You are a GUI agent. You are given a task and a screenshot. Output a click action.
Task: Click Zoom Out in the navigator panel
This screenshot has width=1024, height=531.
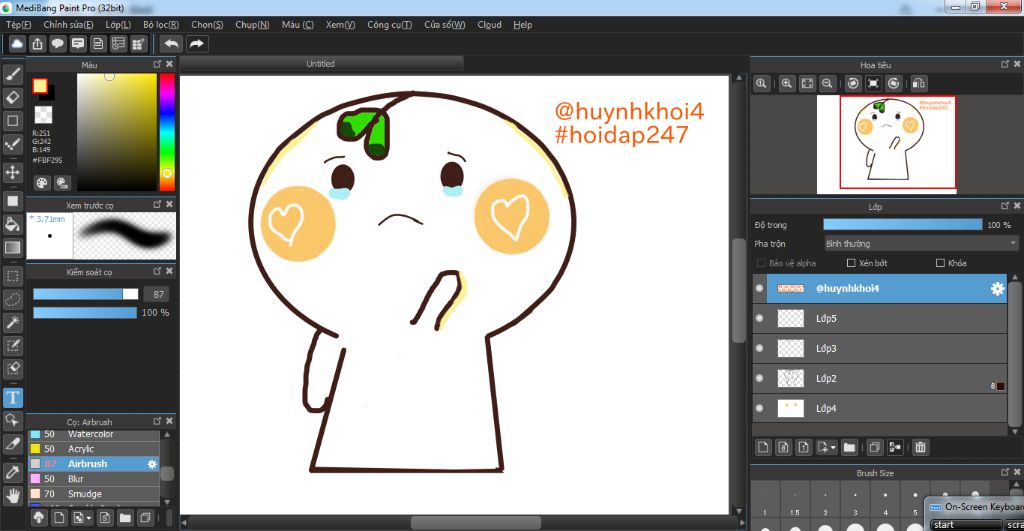click(827, 84)
